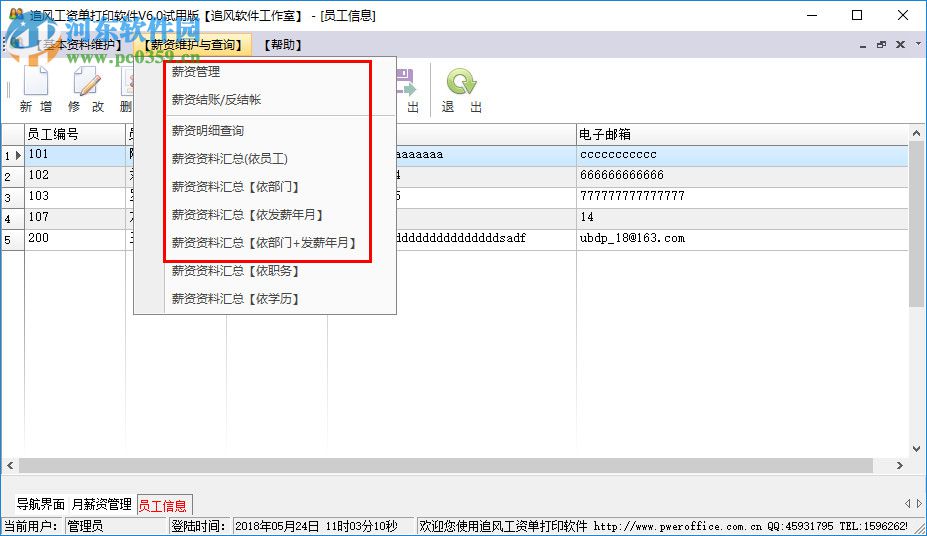This screenshot has width=927, height=536.
Task: Open the menu bar overflow dropdown arrow
Action: (918, 43)
